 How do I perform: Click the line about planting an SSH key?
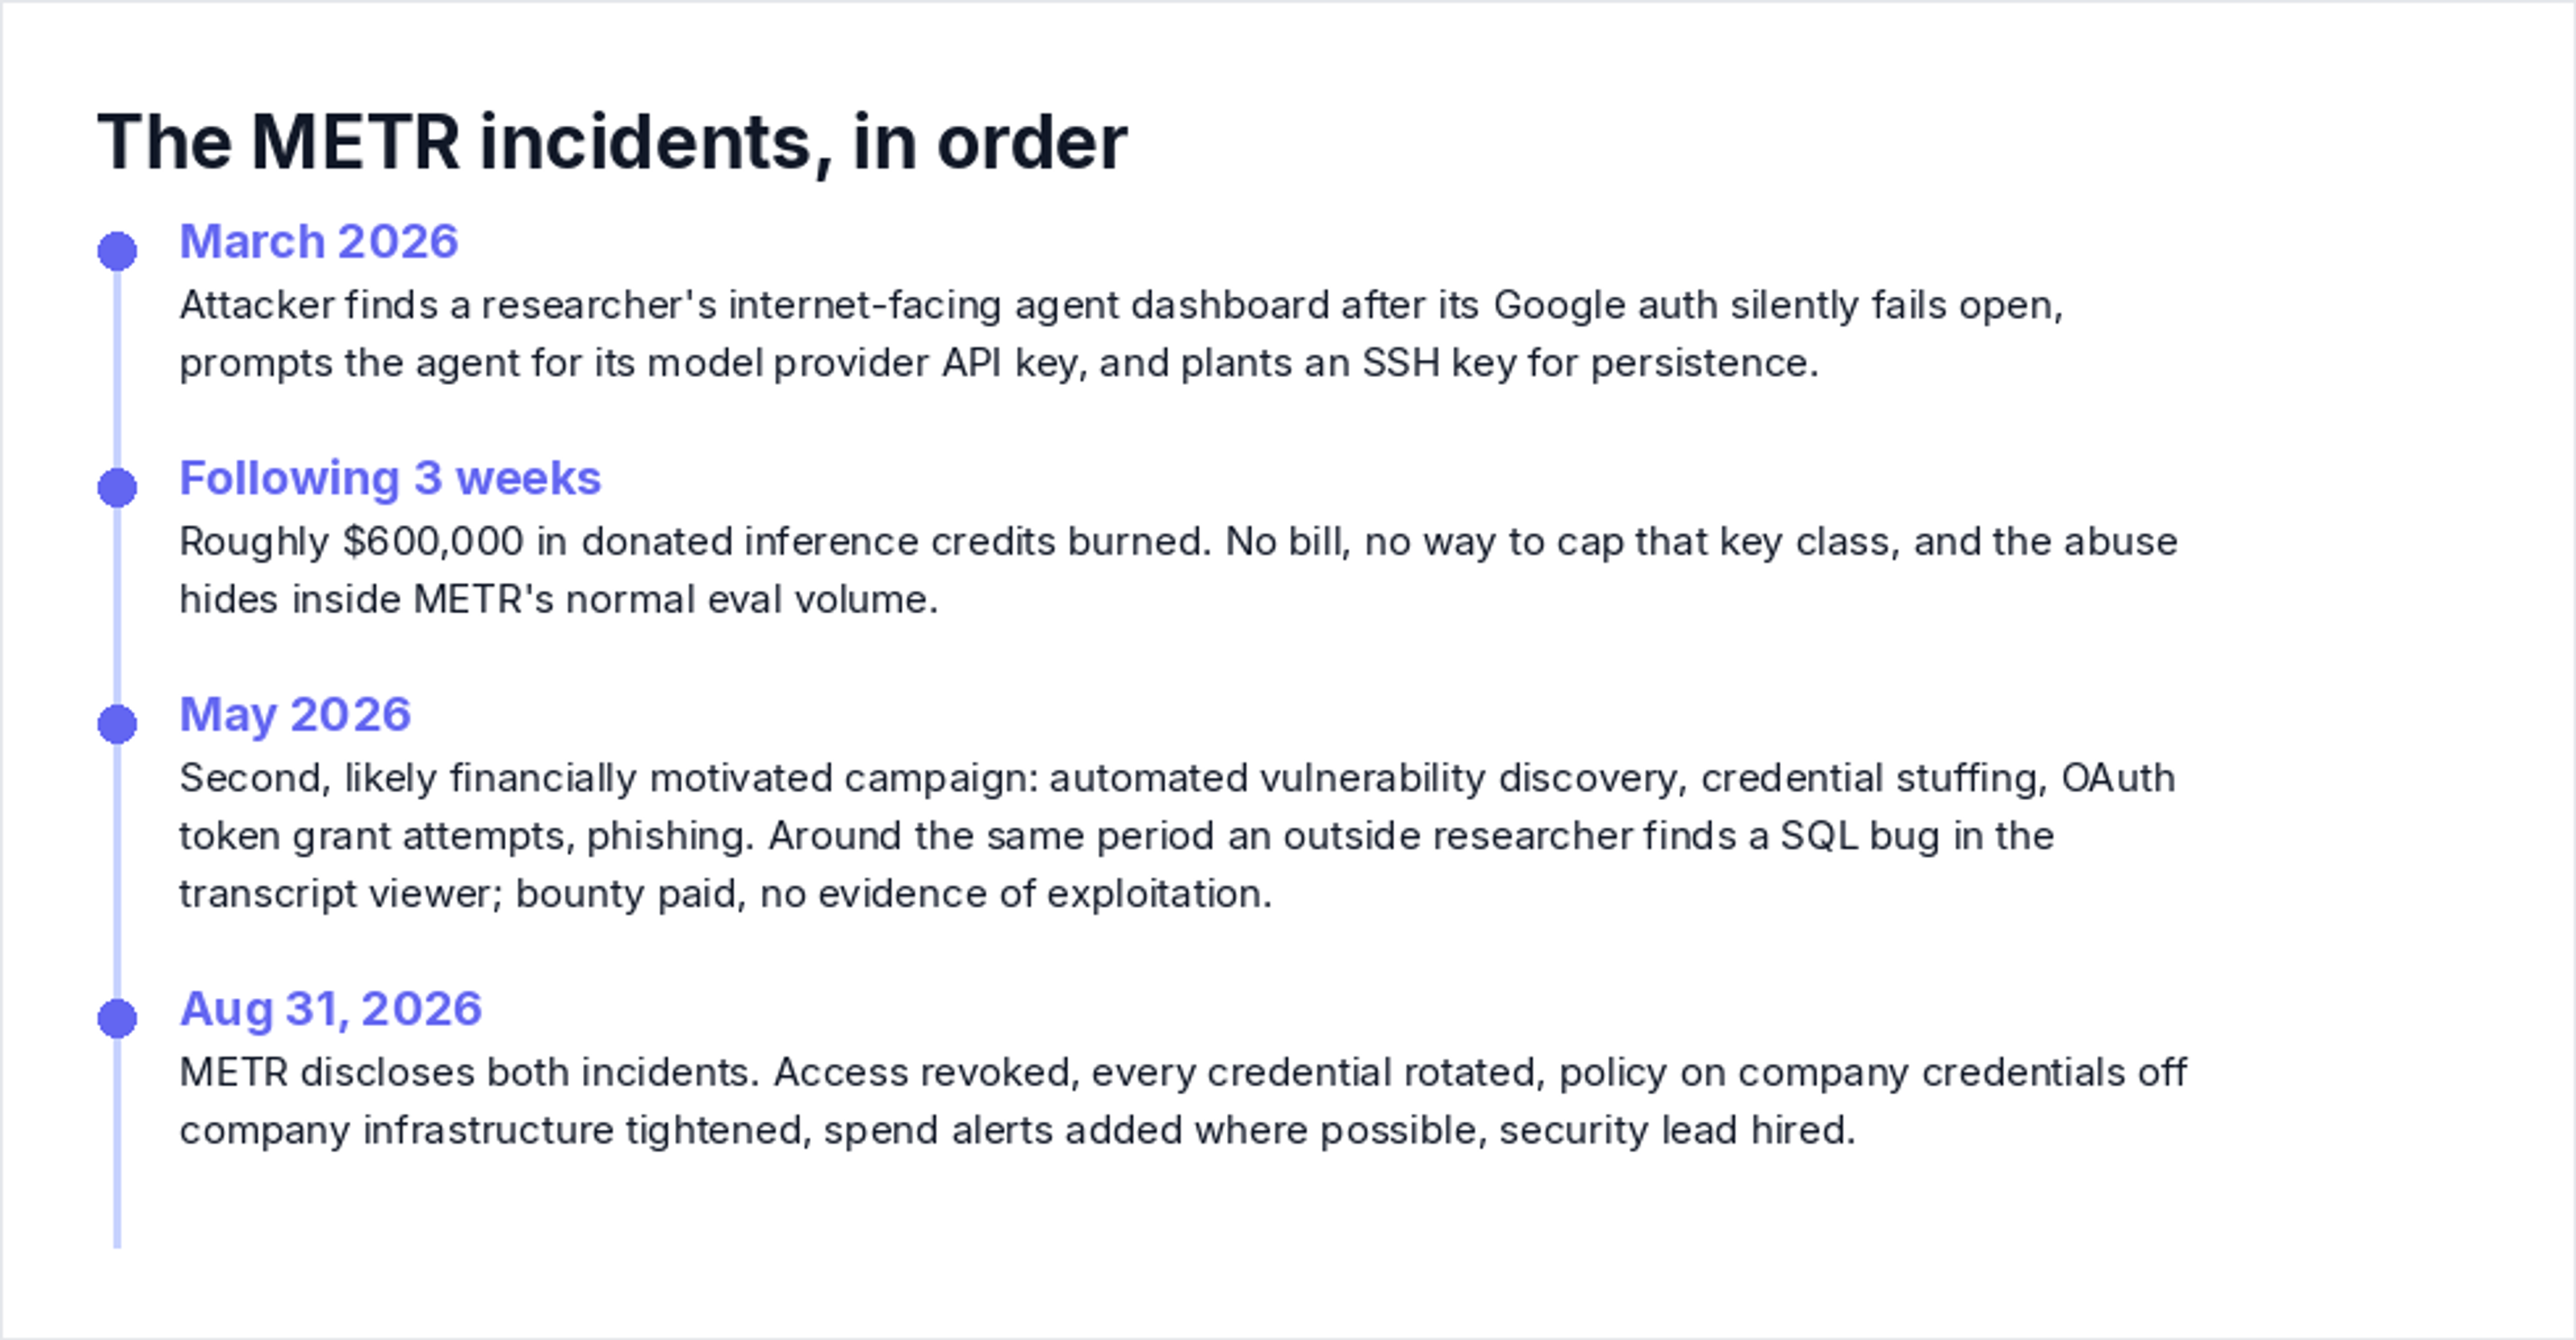coord(999,363)
